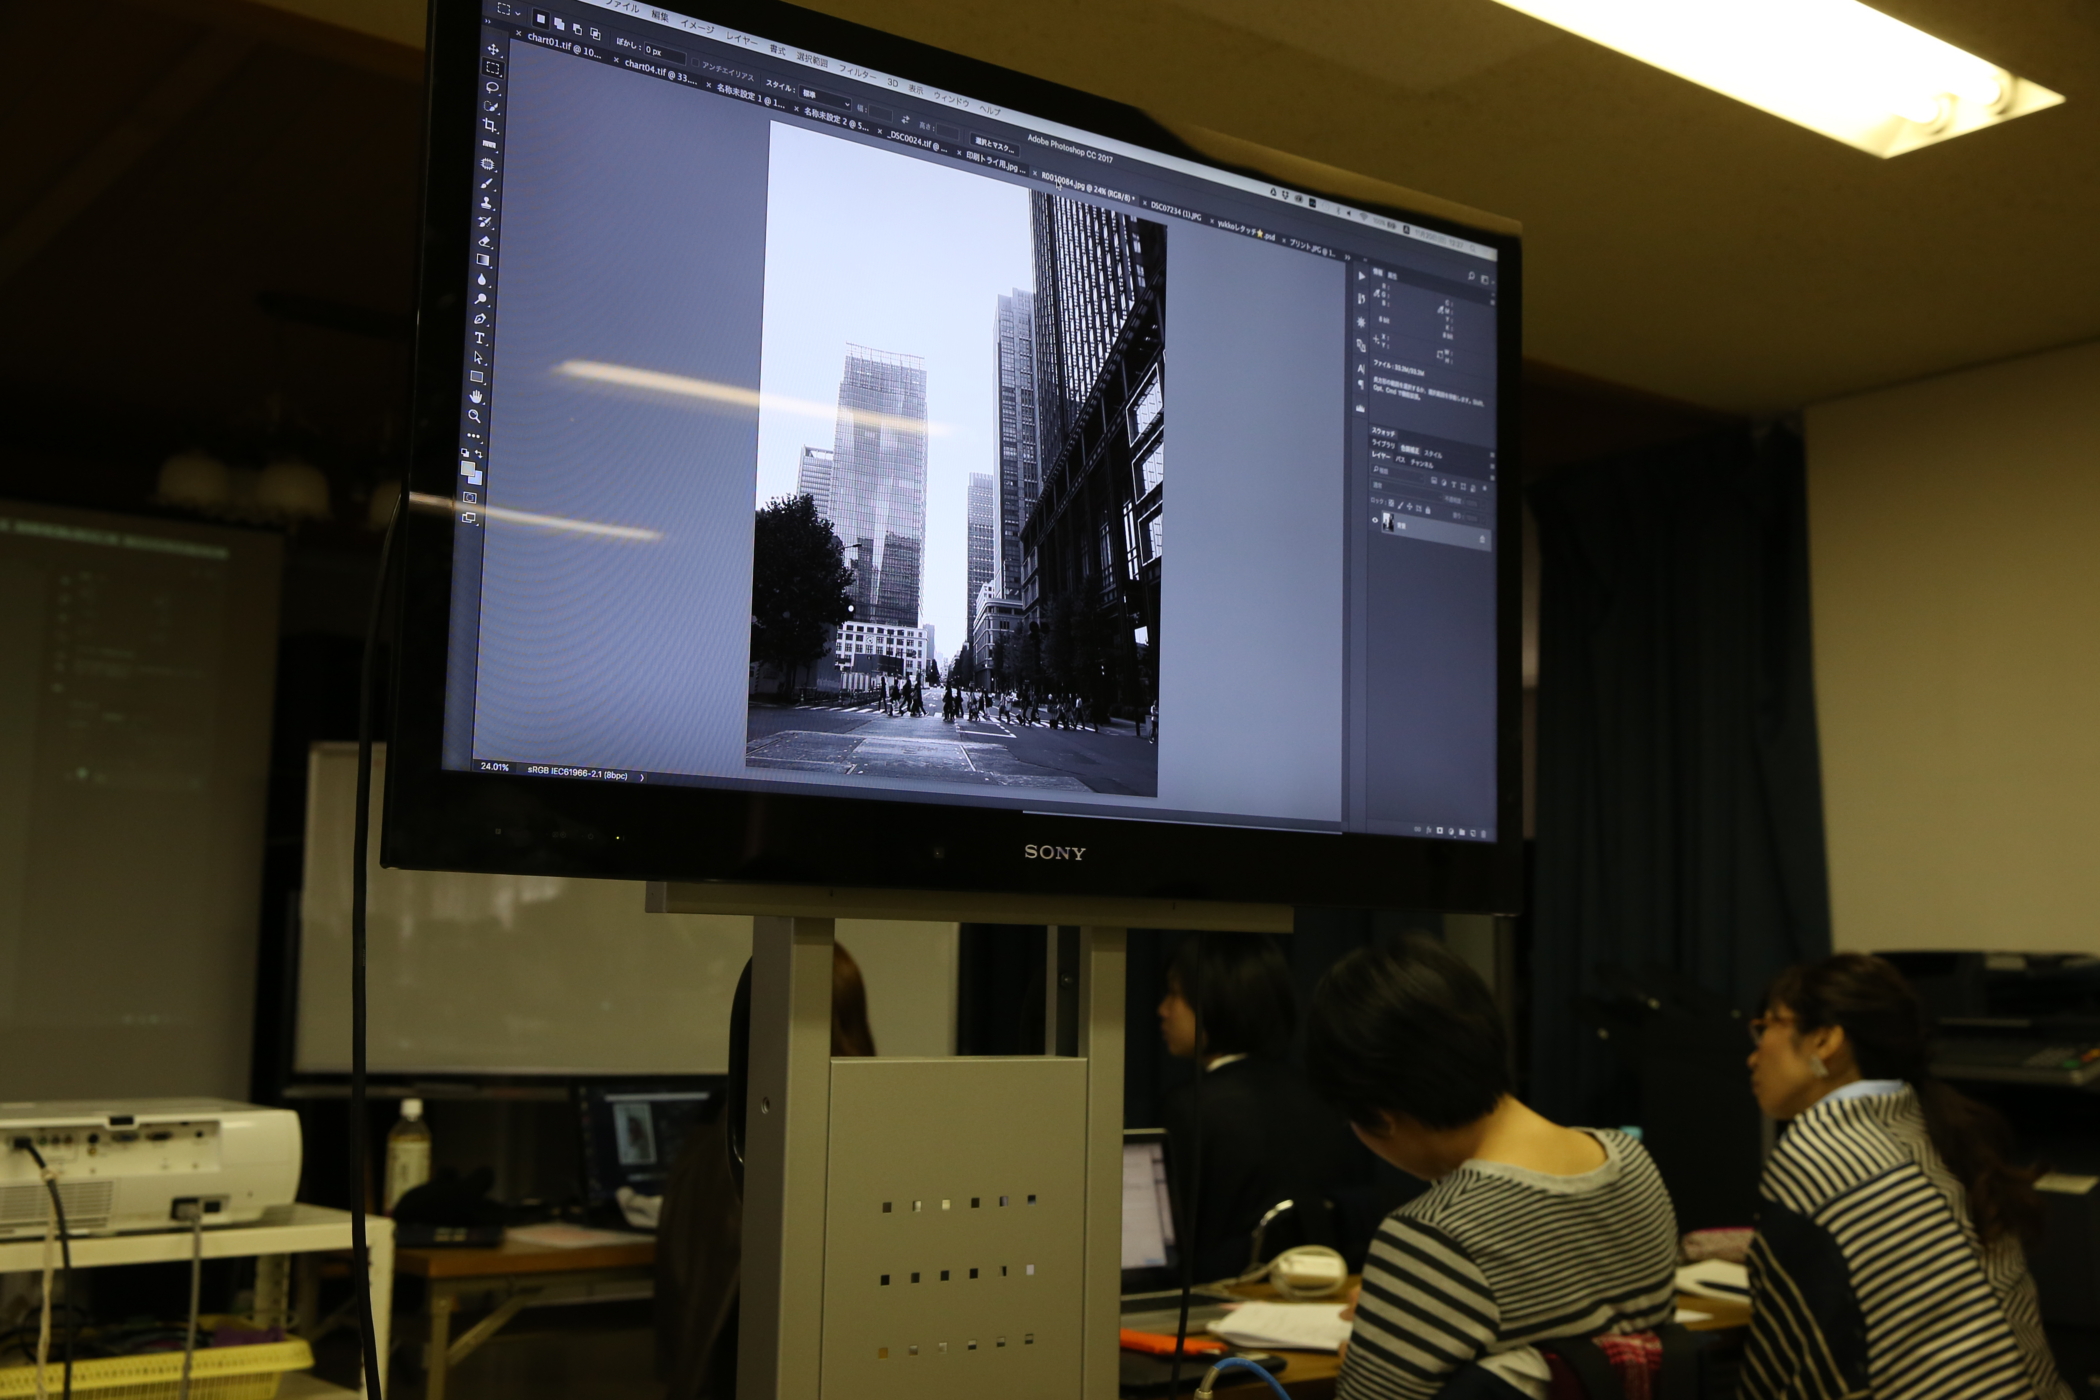Select the Move tool

tap(493, 49)
